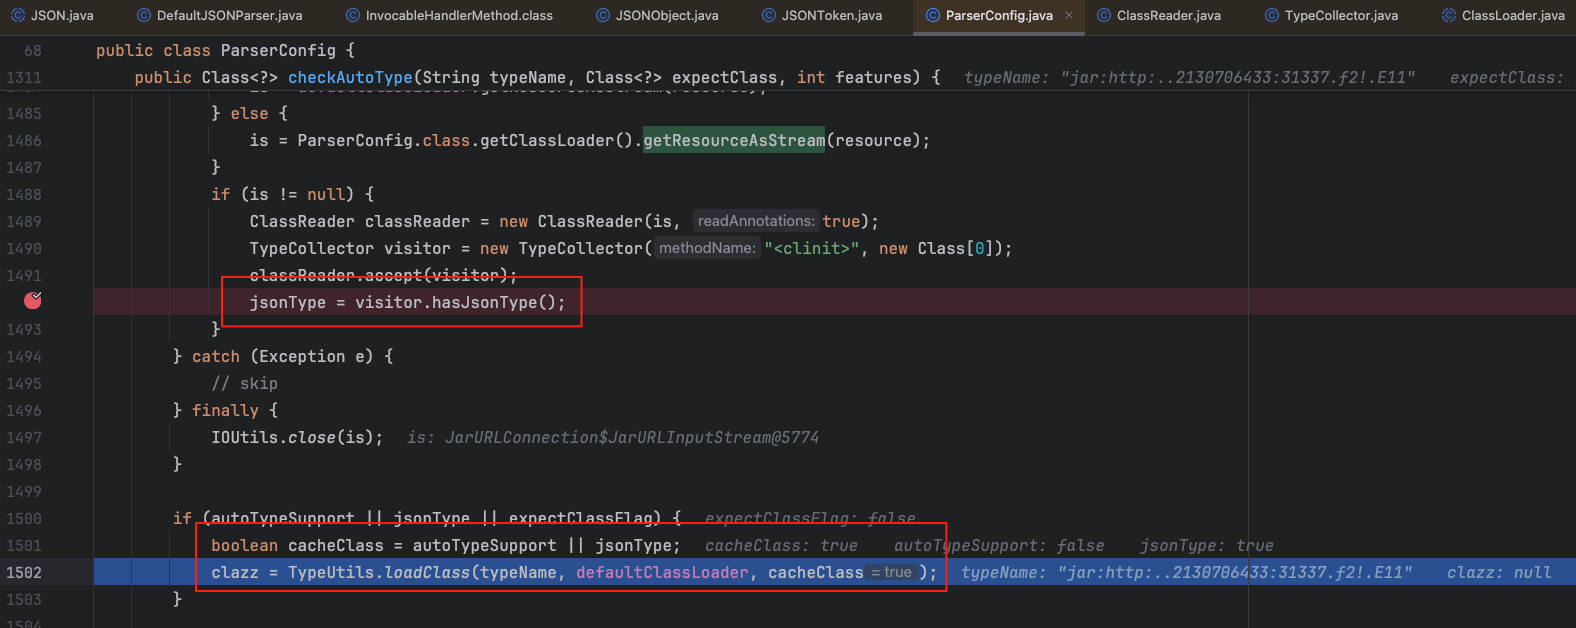Image resolution: width=1576 pixels, height=628 pixels.
Task: Select the ClassReader.java tab
Action: pyautogui.click(x=1160, y=15)
